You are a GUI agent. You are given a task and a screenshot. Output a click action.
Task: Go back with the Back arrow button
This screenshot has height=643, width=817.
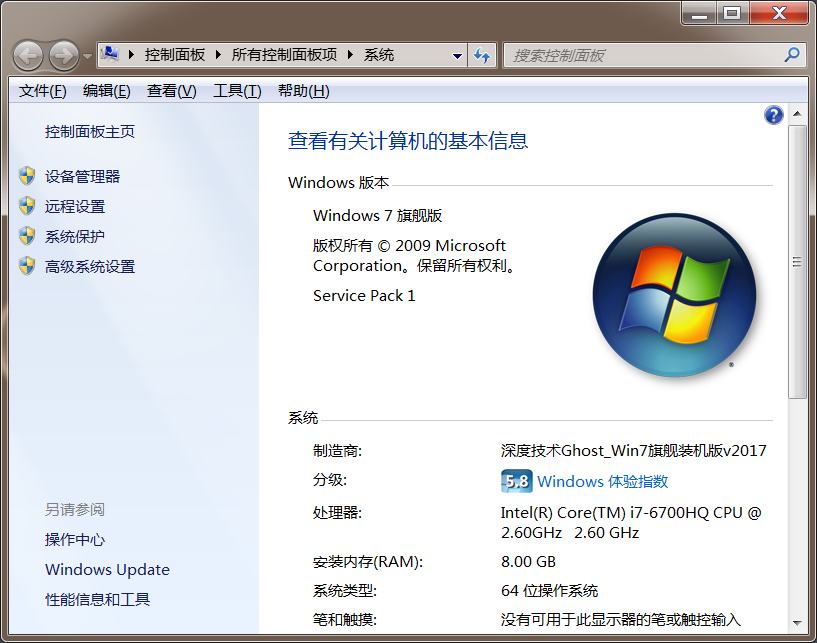tap(28, 55)
